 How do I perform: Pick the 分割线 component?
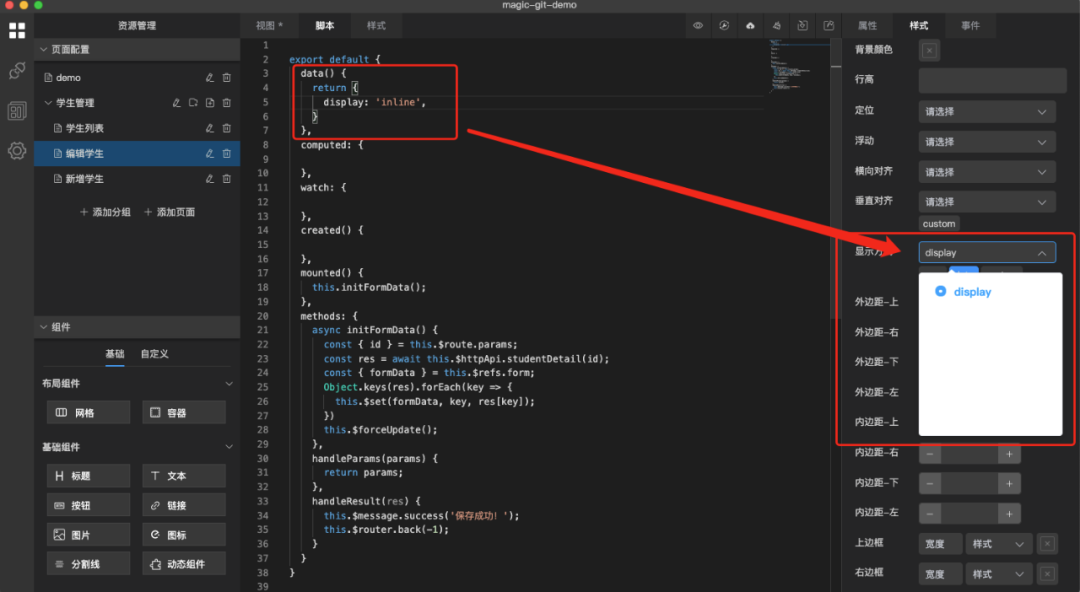click(88, 564)
